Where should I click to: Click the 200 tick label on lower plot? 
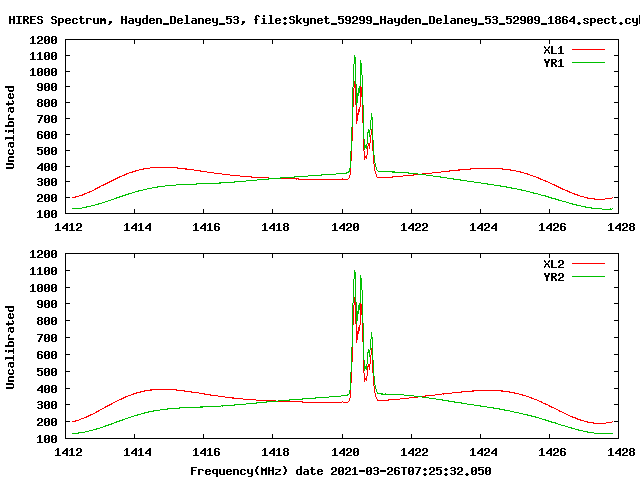click(x=47, y=422)
